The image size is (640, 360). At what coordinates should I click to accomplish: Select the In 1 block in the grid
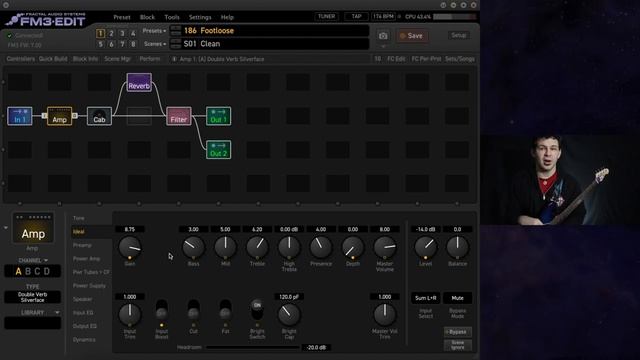pyautogui.click(x=20, y=116)
